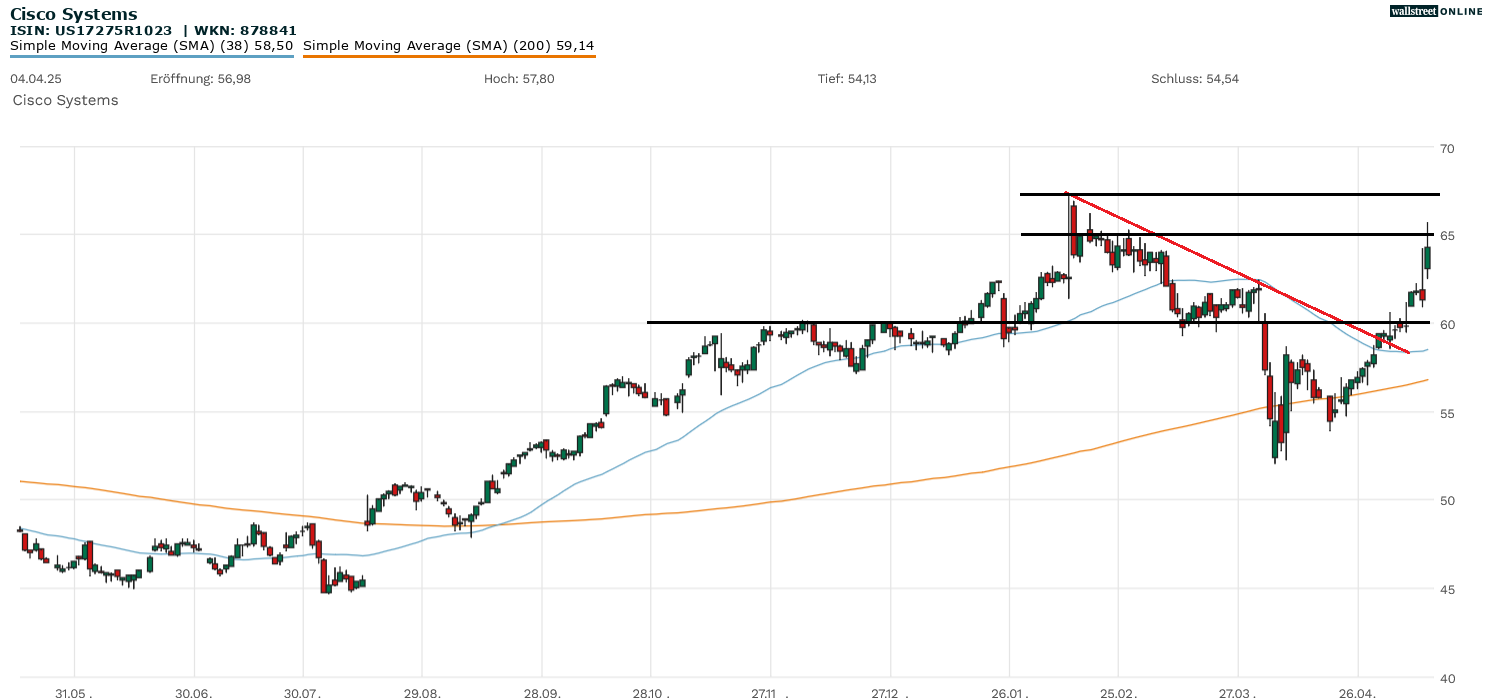Click the red descending trendline
This screenshot has width=1490, height=698.
[1238, 273]
